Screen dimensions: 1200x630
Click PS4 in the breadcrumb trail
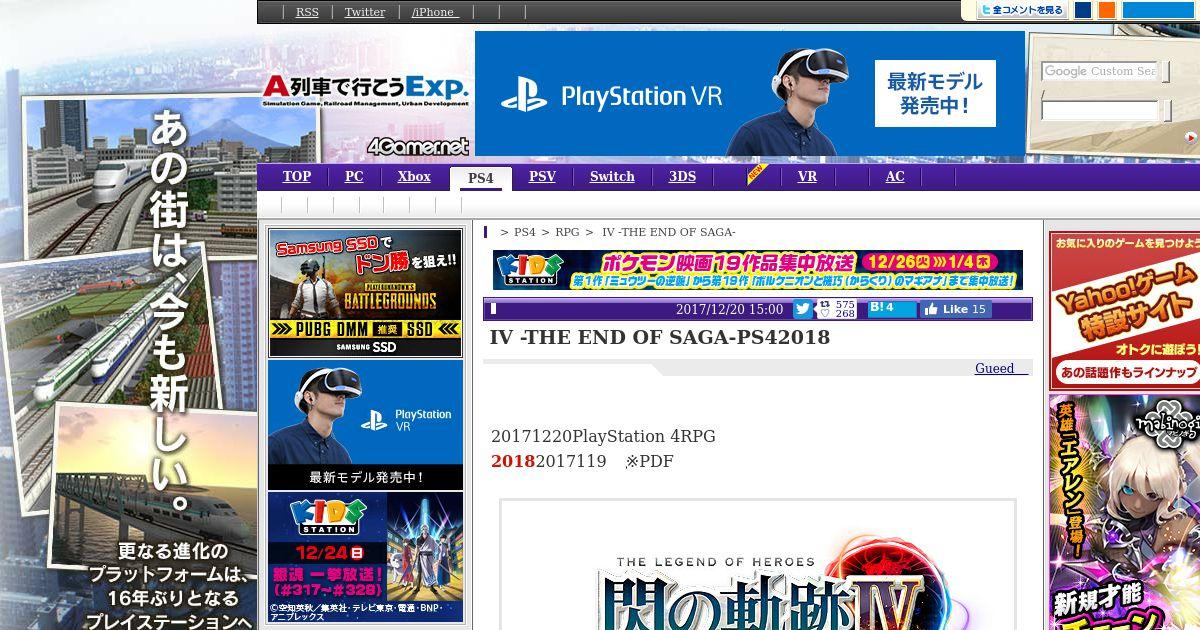[524, 232]
